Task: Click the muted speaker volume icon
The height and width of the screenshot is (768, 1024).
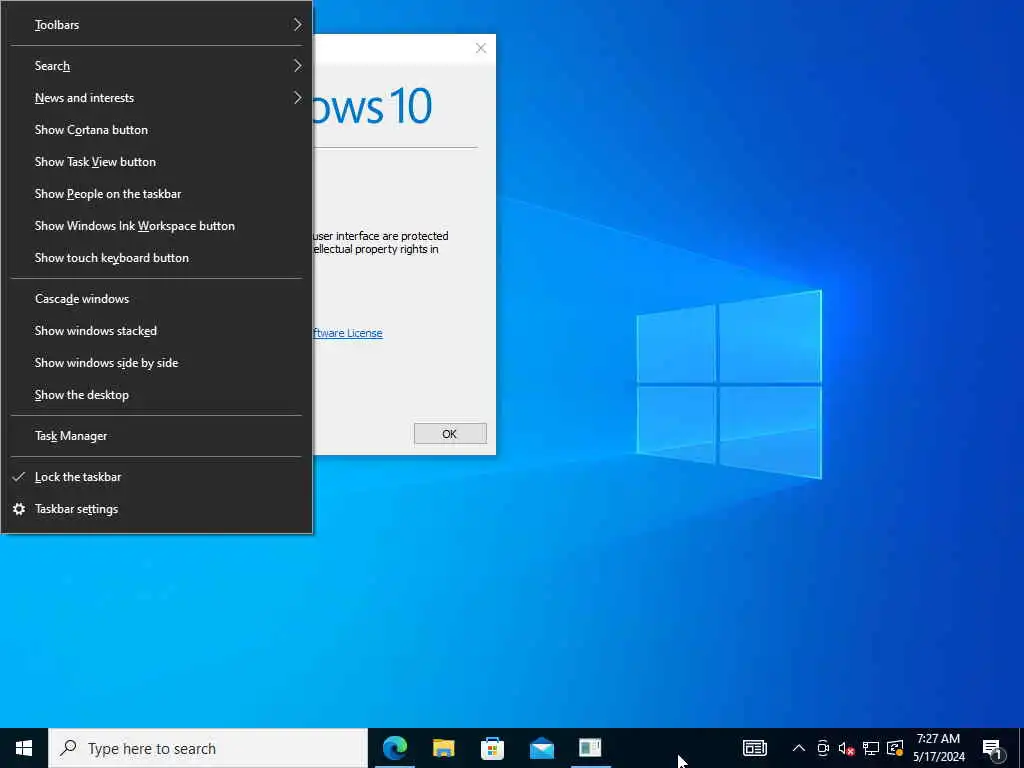Action: click(x=846, y=748)
